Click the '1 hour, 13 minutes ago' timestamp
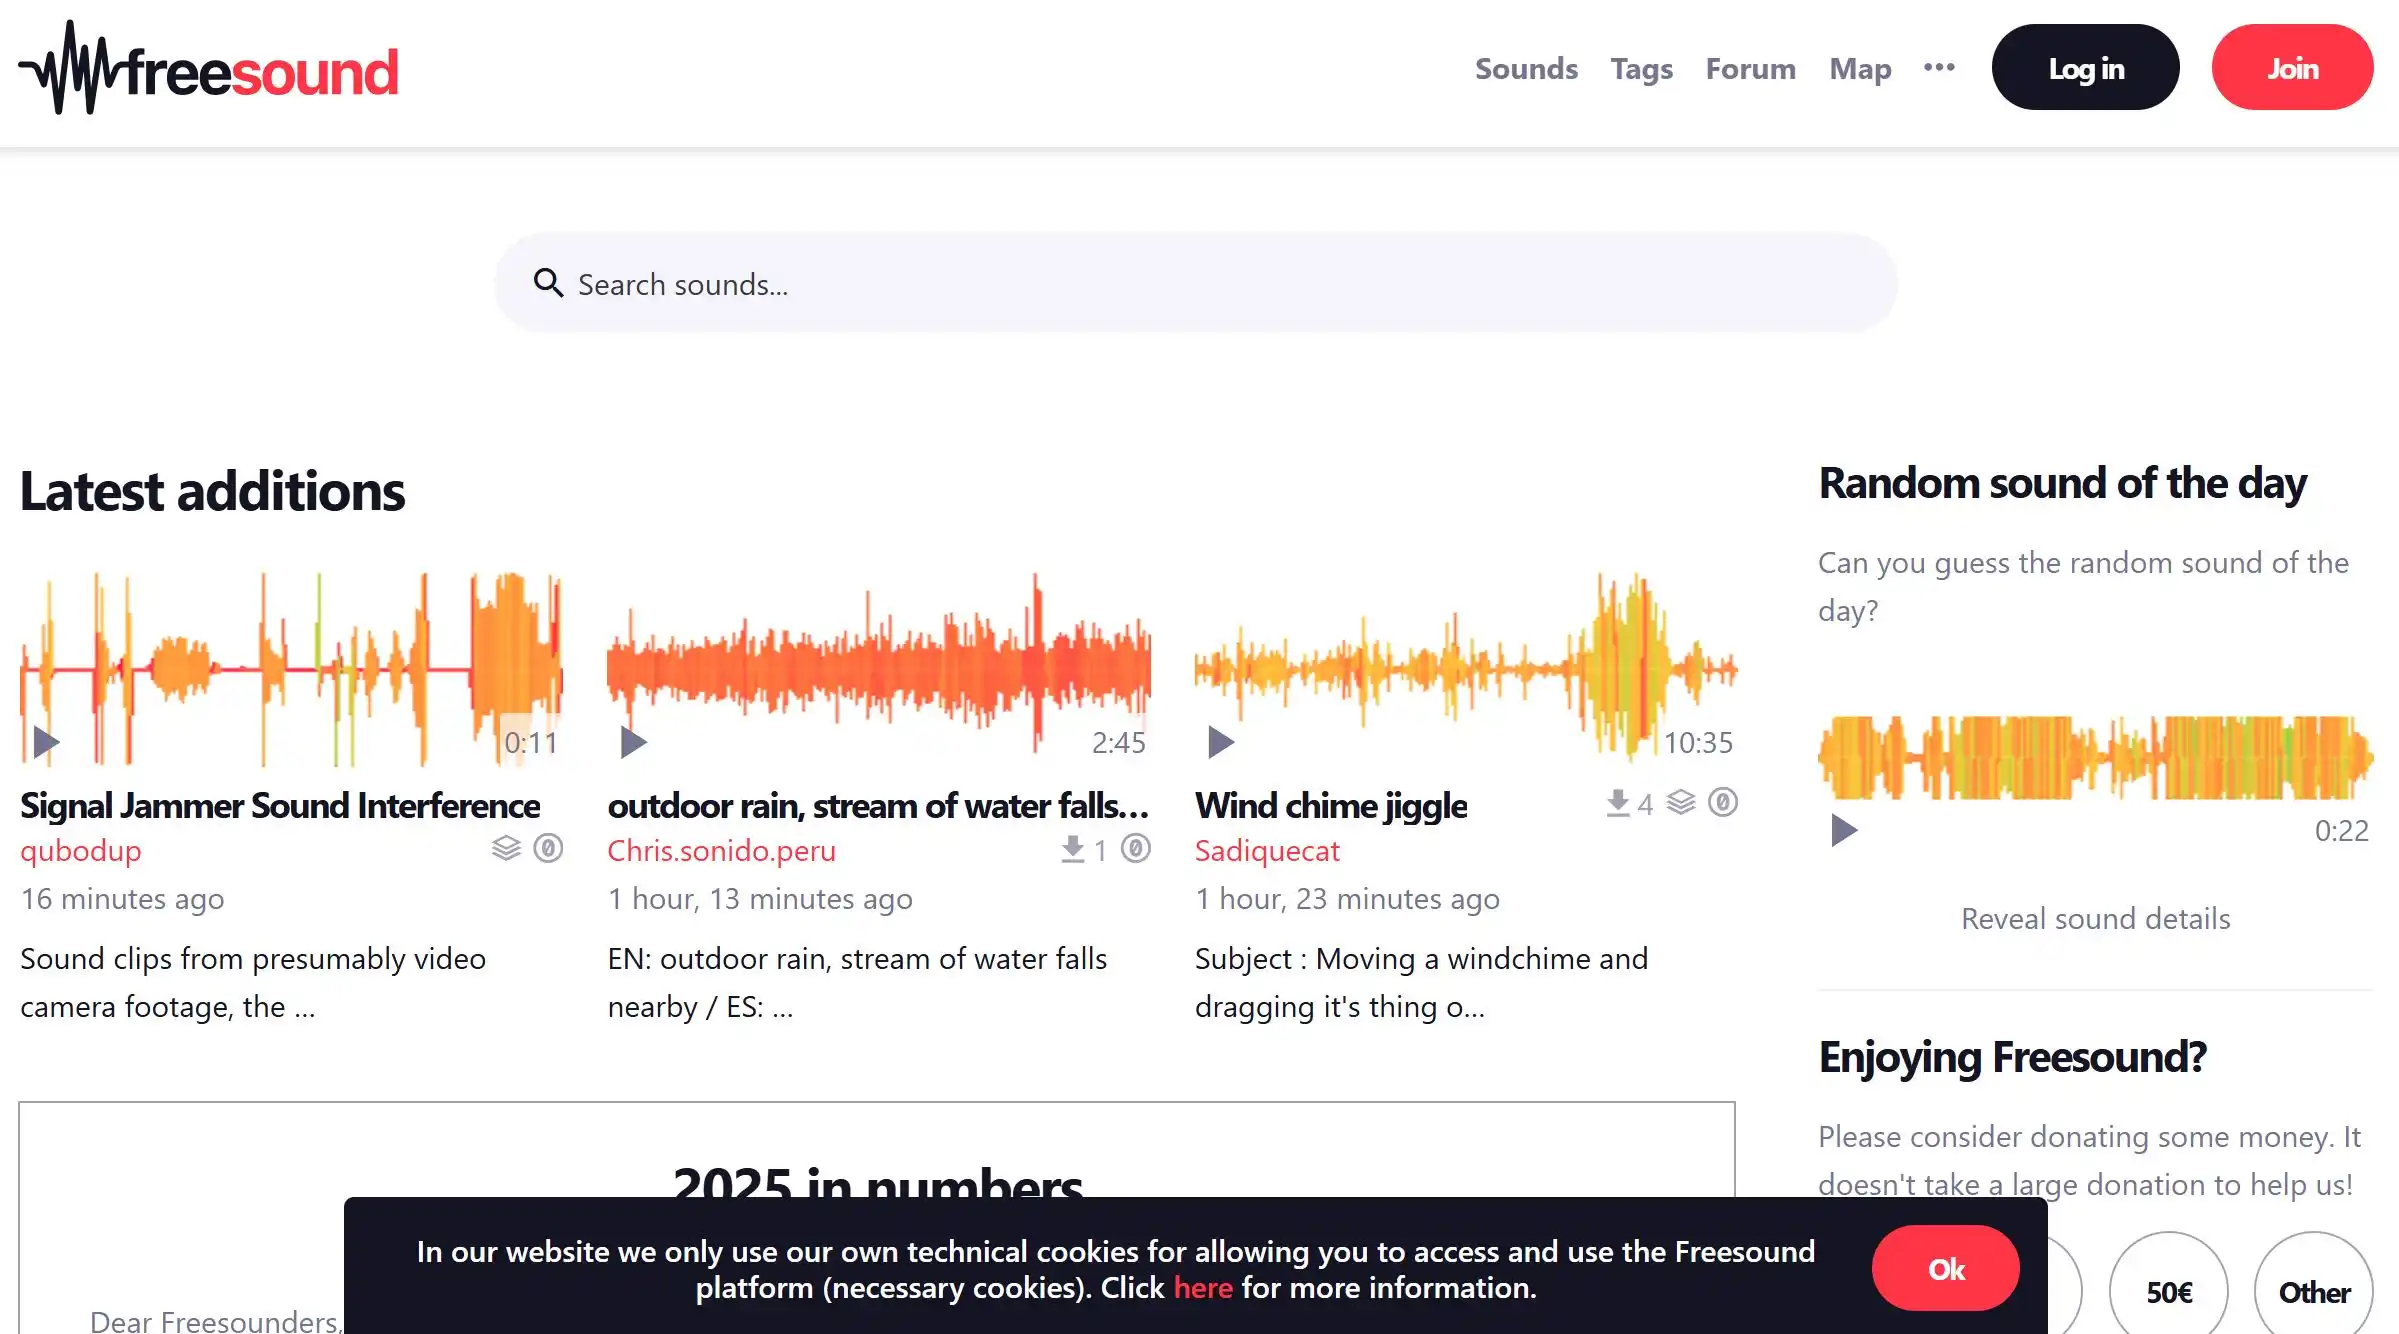 pyautogui.click(x=760, y=898)
